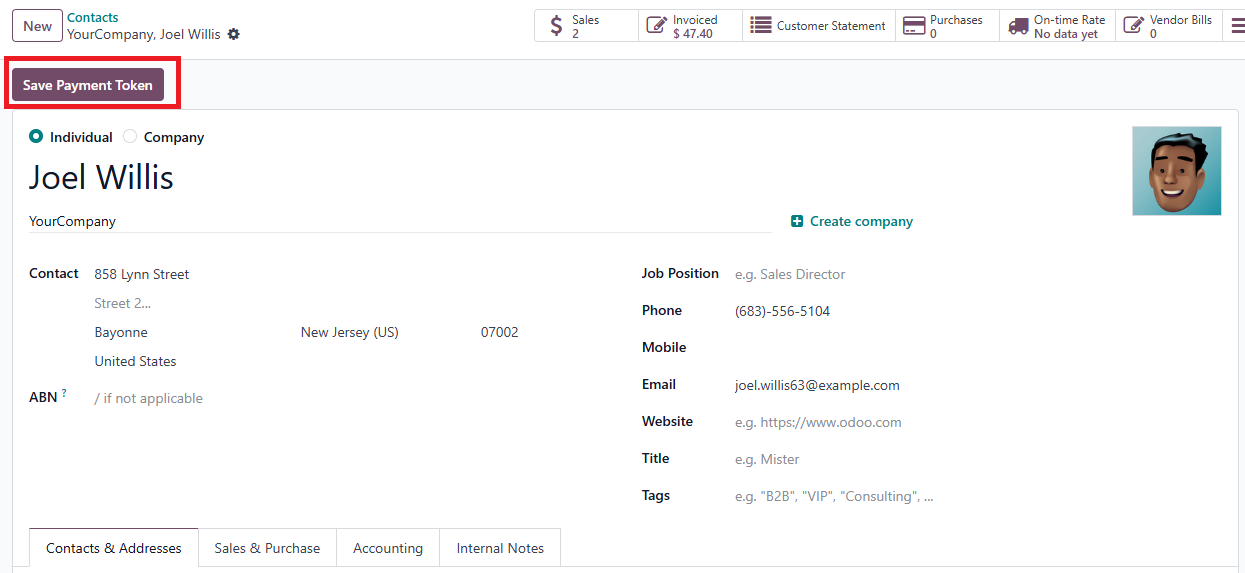
Task: Switch to the Accounting tab
Action: [x=388, y=548]
